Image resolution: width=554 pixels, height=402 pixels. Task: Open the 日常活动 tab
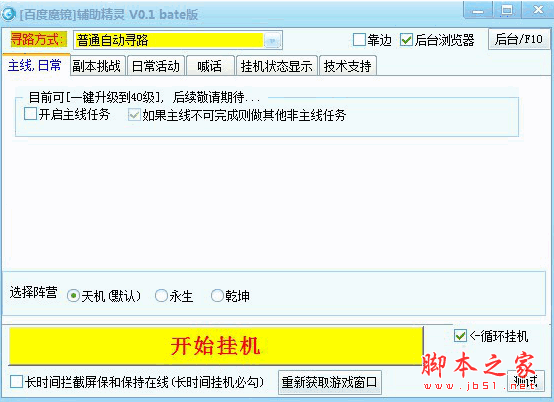point(155,66)
